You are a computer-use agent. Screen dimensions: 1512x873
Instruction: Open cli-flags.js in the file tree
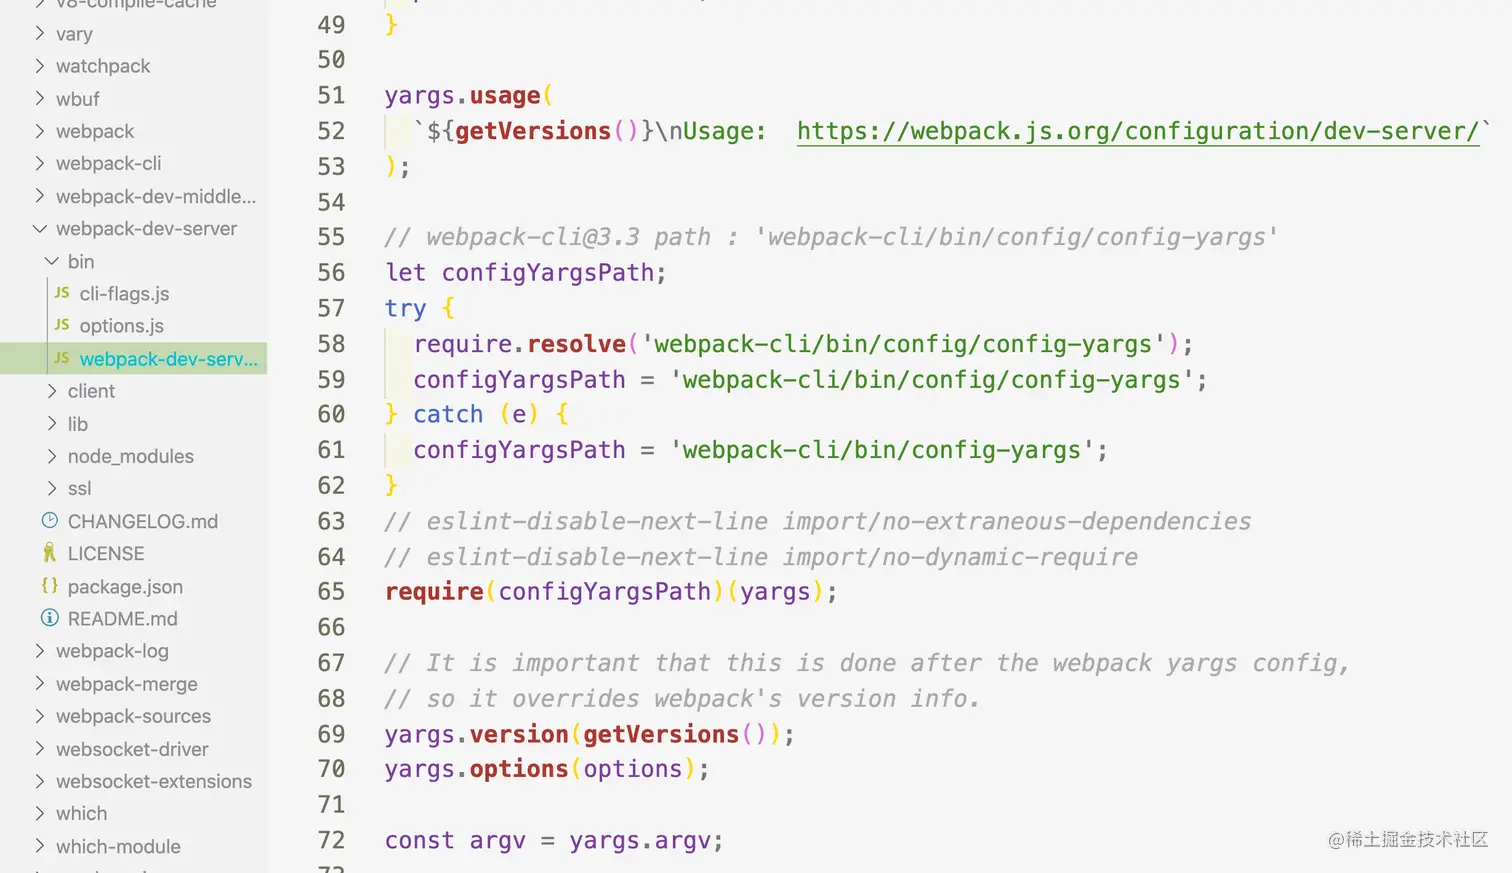point(124,293)
